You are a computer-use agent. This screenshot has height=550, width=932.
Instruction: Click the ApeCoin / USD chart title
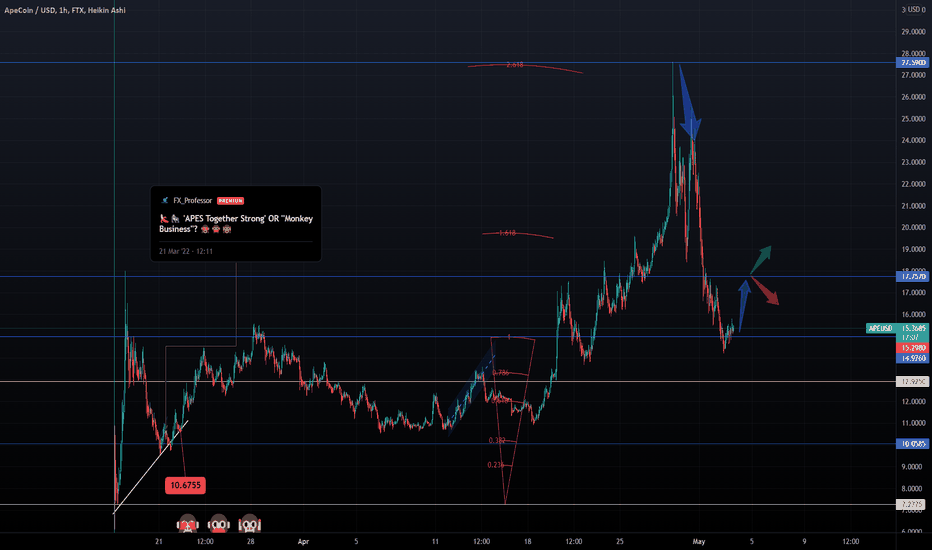pyautogui.click(x=65, y=10)
